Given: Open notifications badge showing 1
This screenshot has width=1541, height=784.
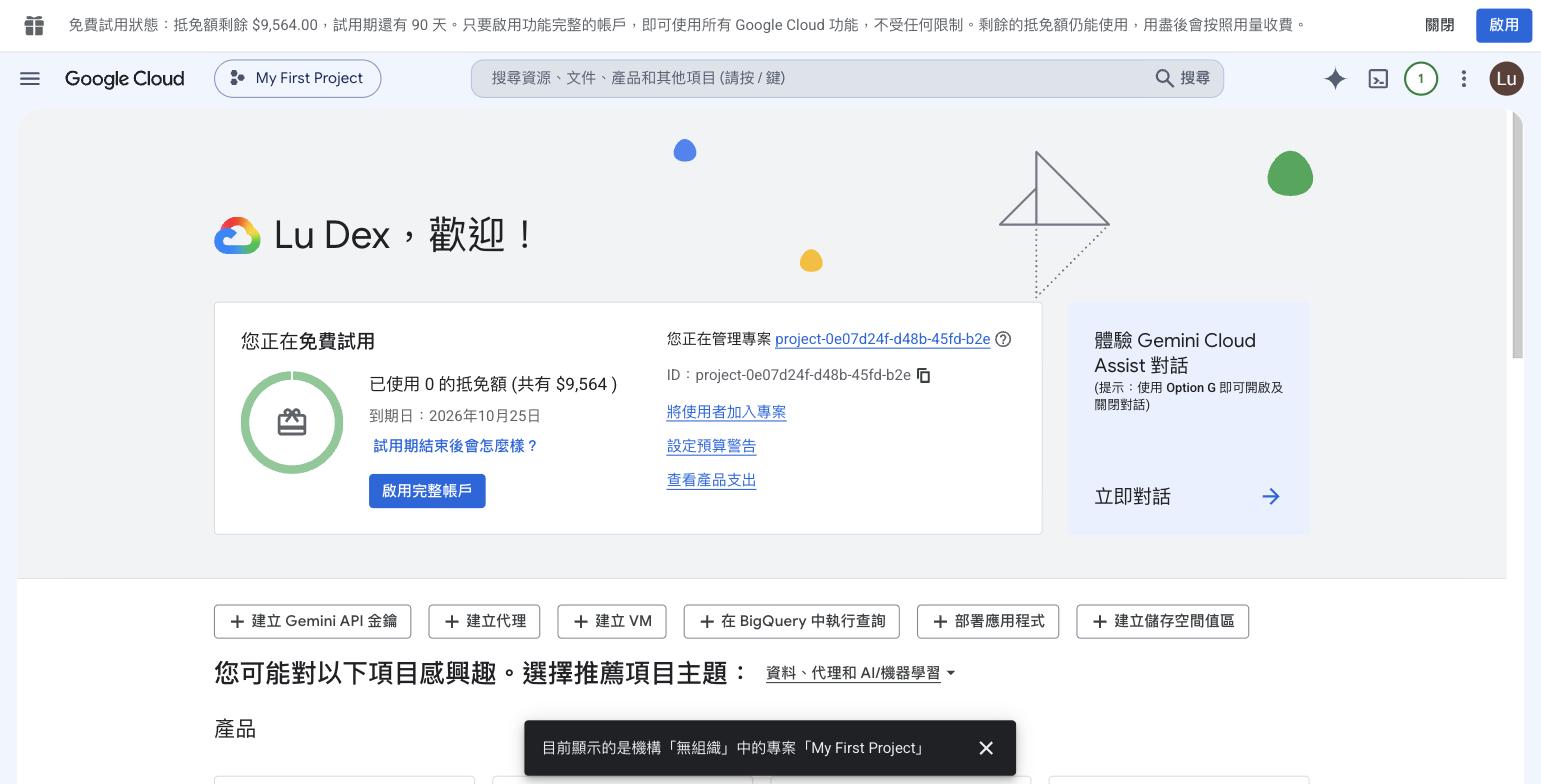Looking at the screenshot, I should [1421, 79].
